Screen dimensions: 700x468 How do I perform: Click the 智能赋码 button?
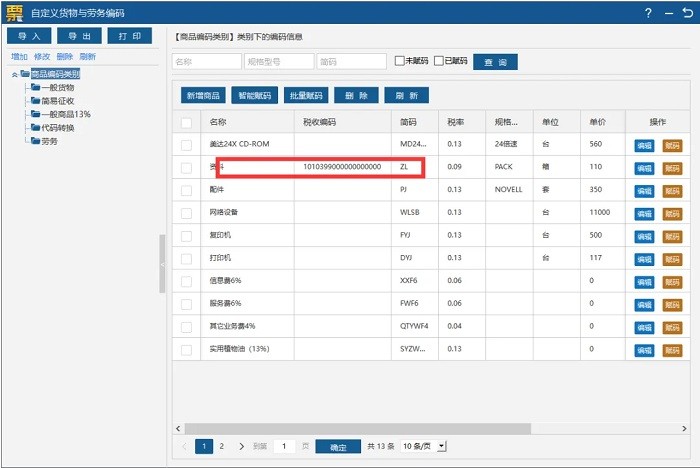click(x=254, y=96)
